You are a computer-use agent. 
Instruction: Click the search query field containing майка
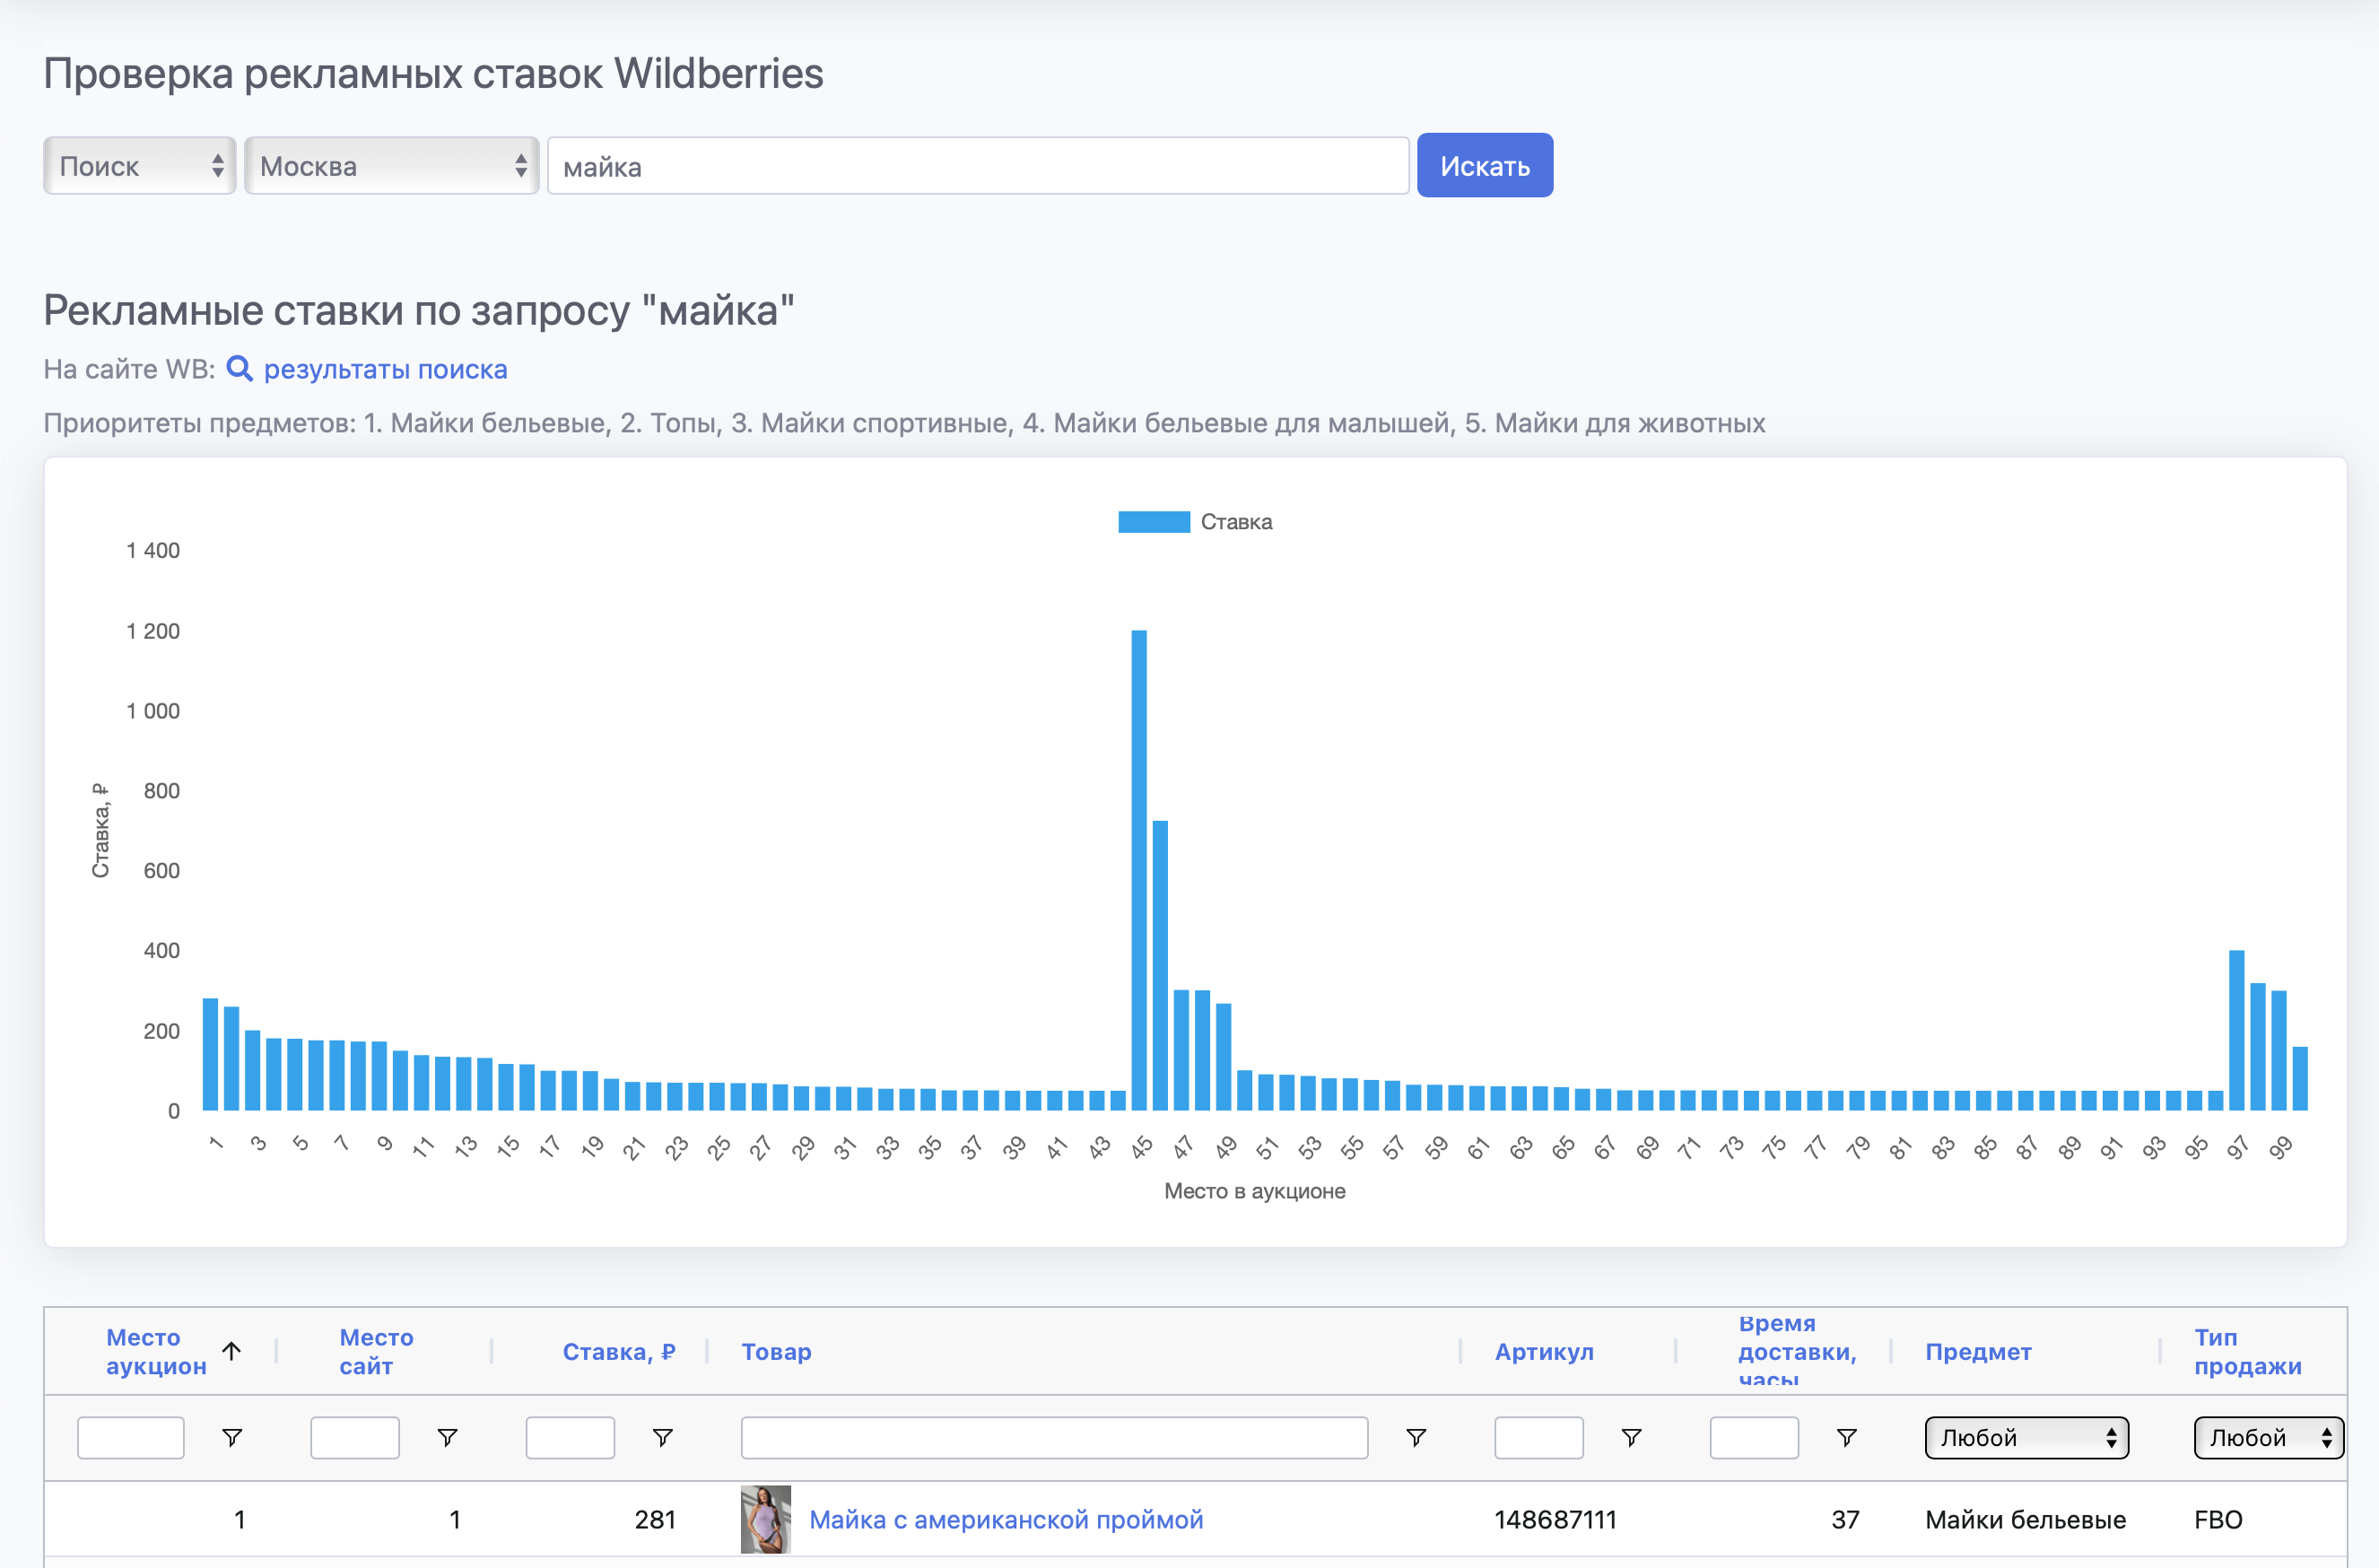click(x=977, y=165)
